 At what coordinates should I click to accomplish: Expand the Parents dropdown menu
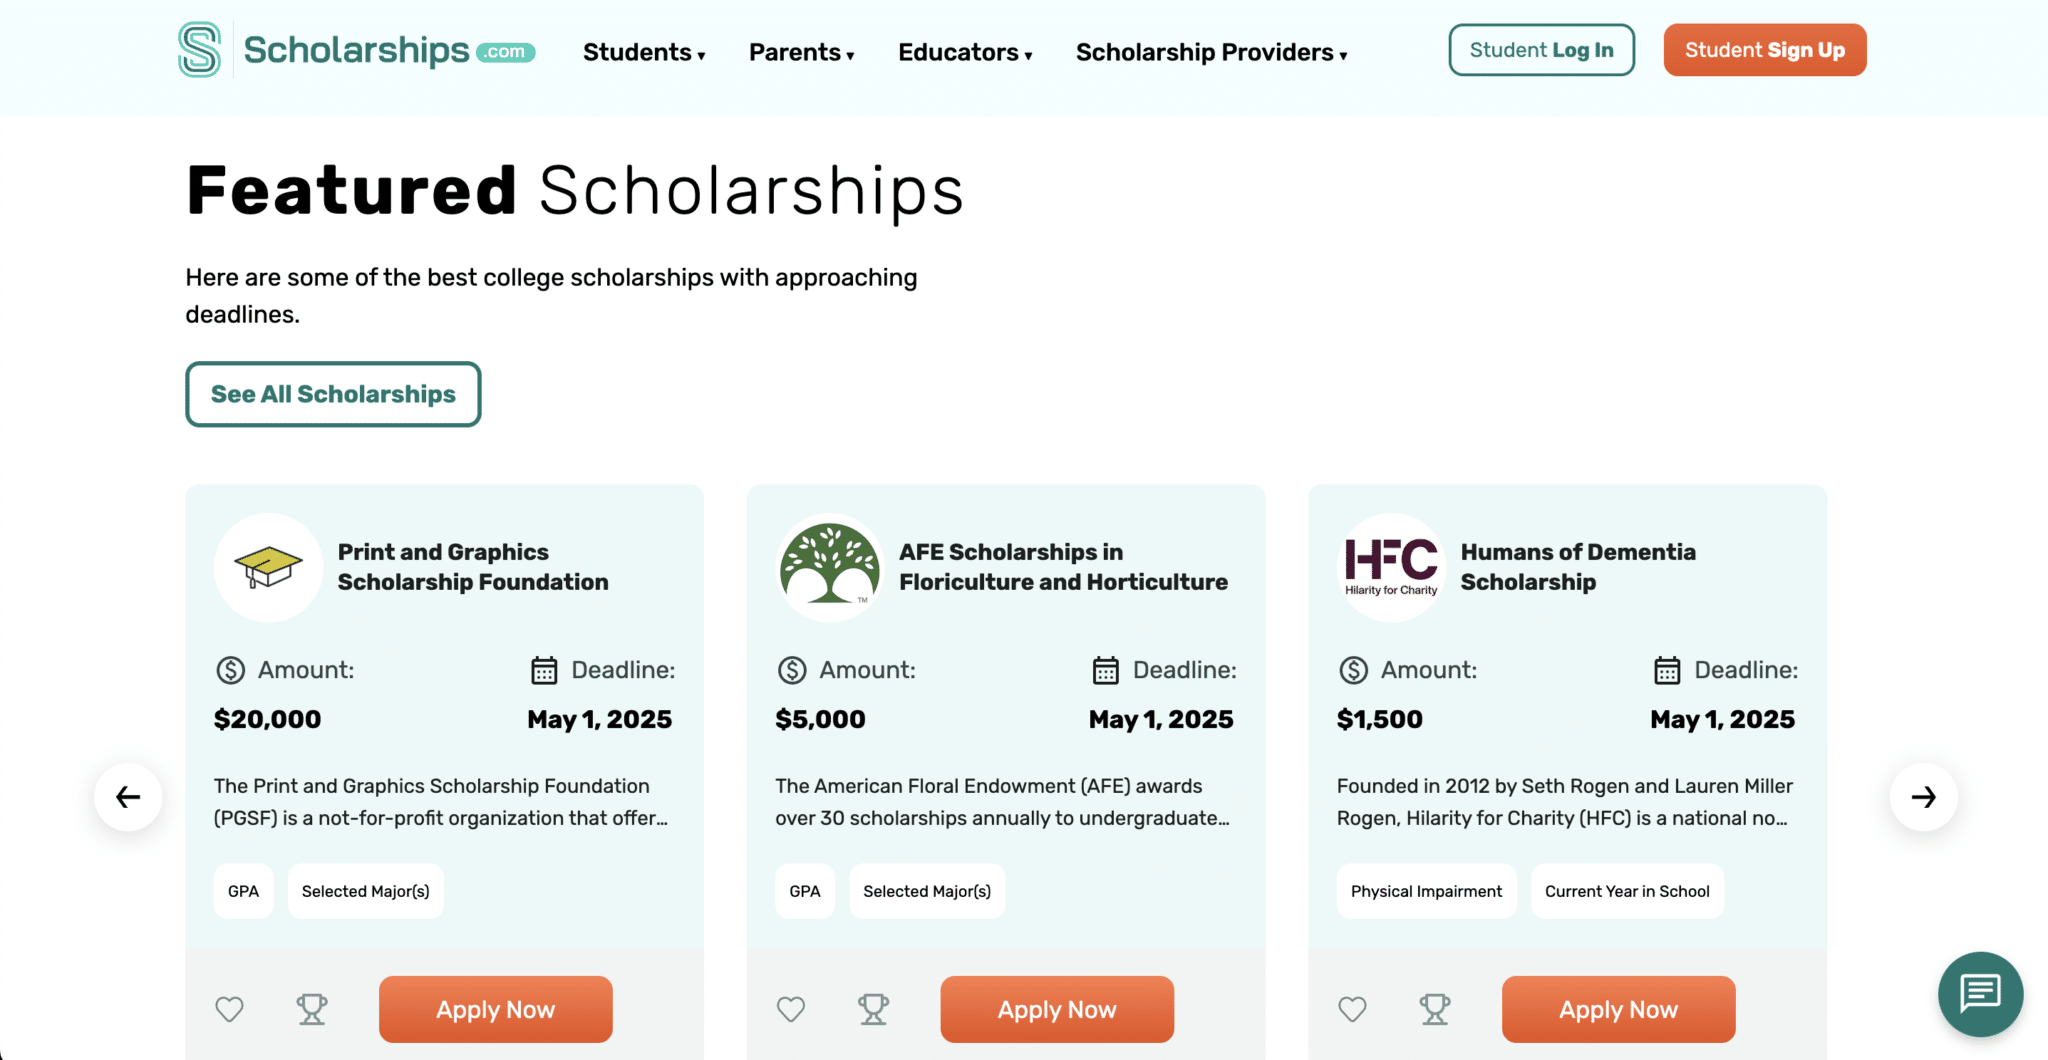(801, 52)
